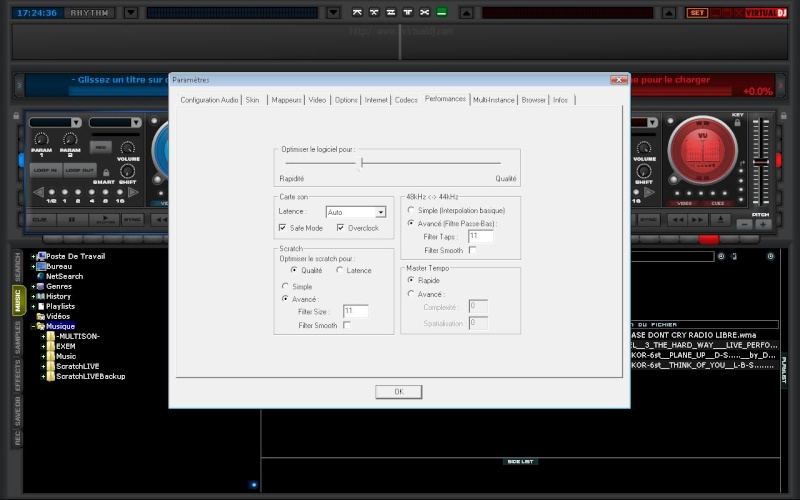Select Avancé (Filtre Passe Bas) radio
The image size is (800, 500).
point(411,223)
